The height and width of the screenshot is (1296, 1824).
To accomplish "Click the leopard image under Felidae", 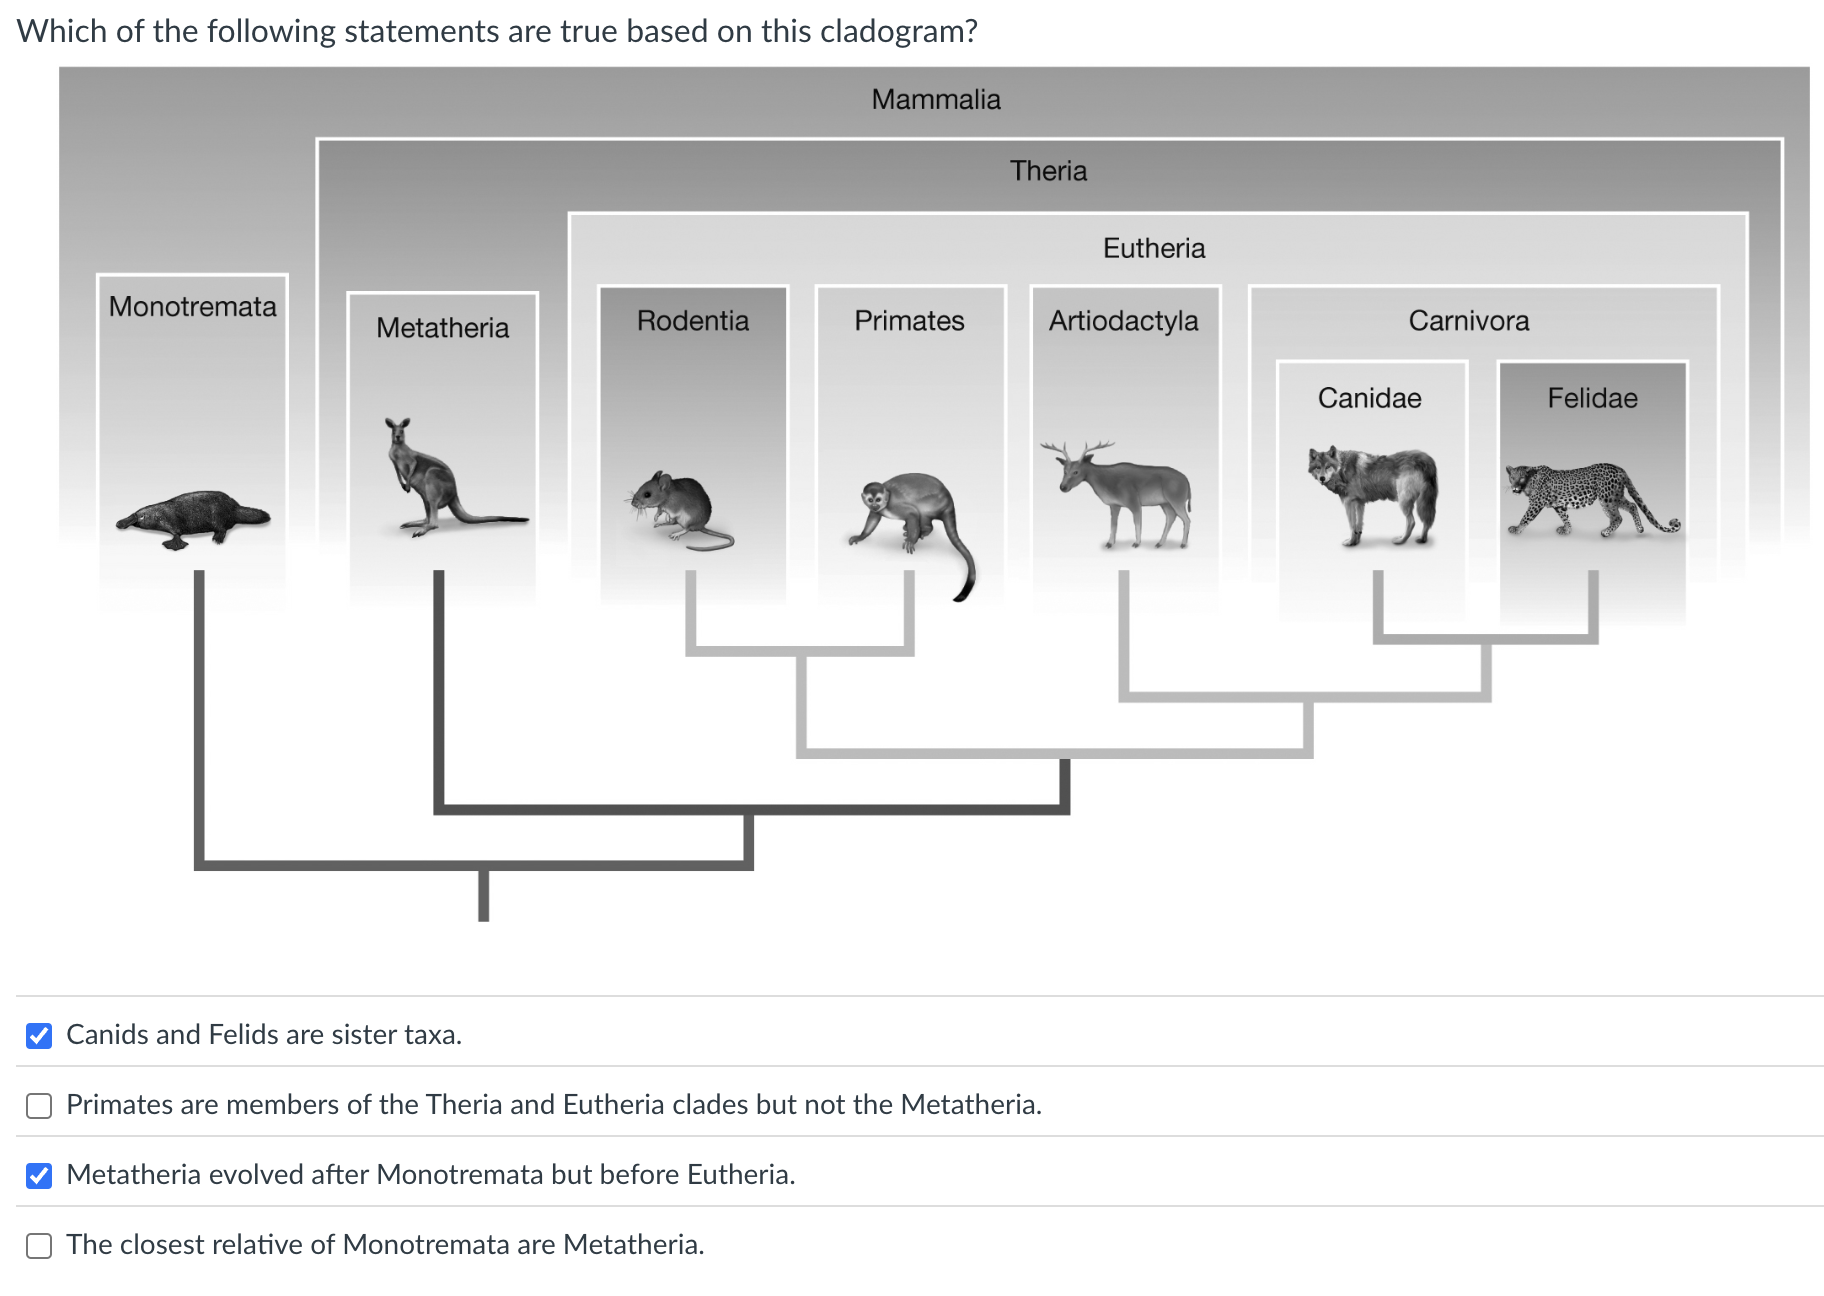I will click(1592, 499).
